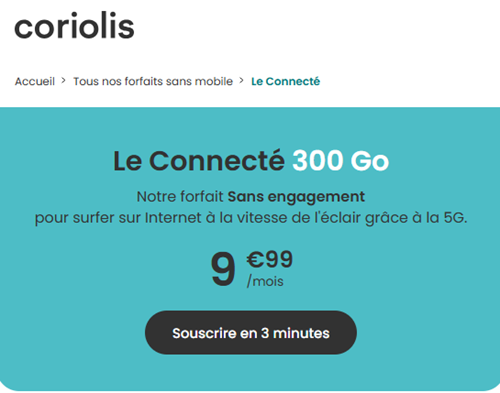Go to the Accueil breadcrumb link
The width and height of the screenshot is (500, 393).
(35, 81)
